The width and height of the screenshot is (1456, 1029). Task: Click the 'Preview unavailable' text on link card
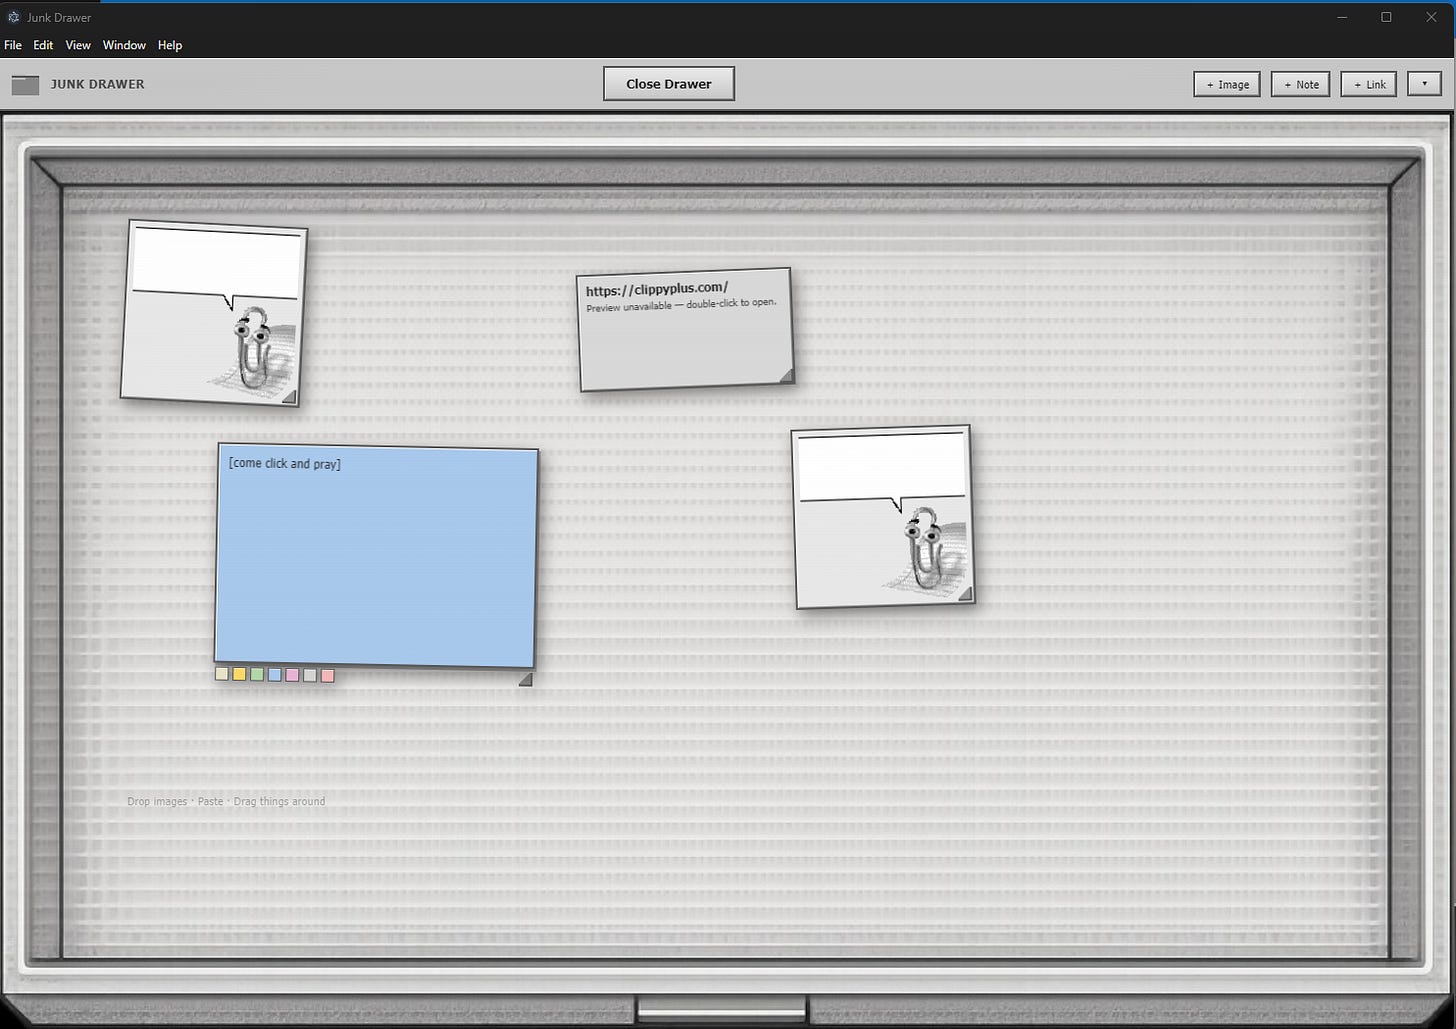[681, 304]
